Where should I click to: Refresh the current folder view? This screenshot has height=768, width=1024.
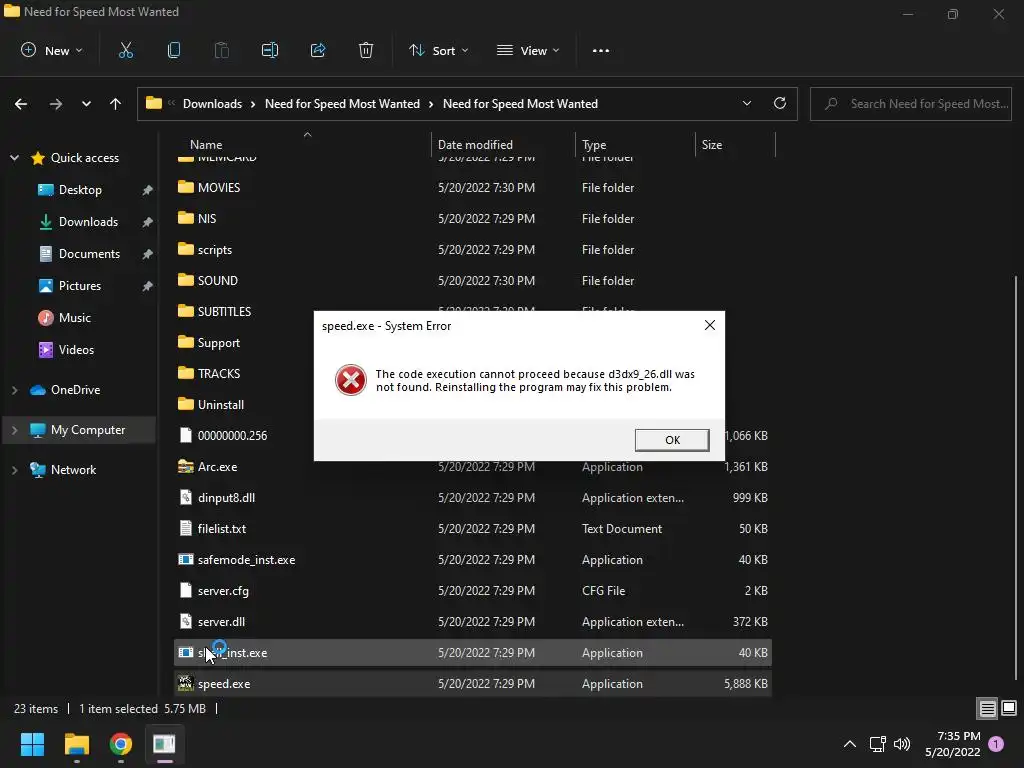click(780, 103)
